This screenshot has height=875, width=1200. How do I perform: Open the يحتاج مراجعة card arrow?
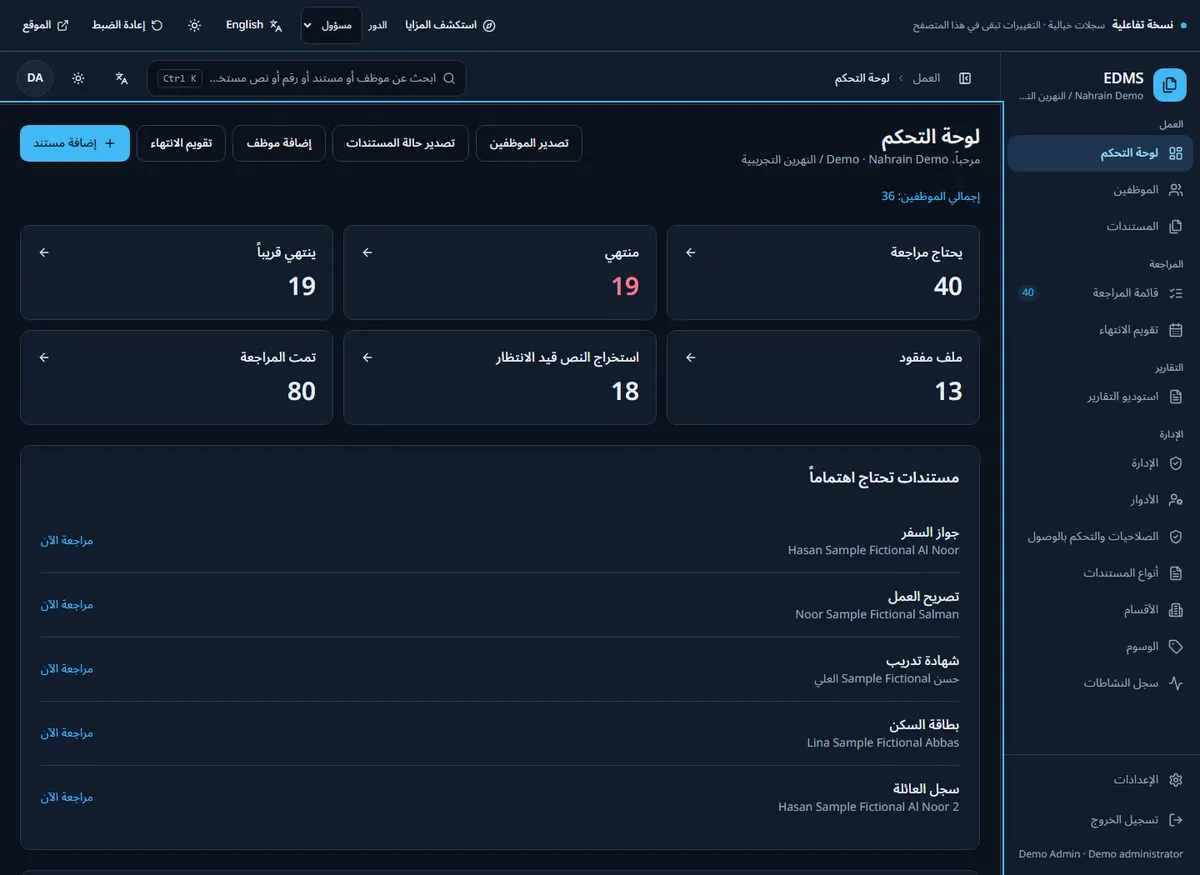(x=690, y=253)
